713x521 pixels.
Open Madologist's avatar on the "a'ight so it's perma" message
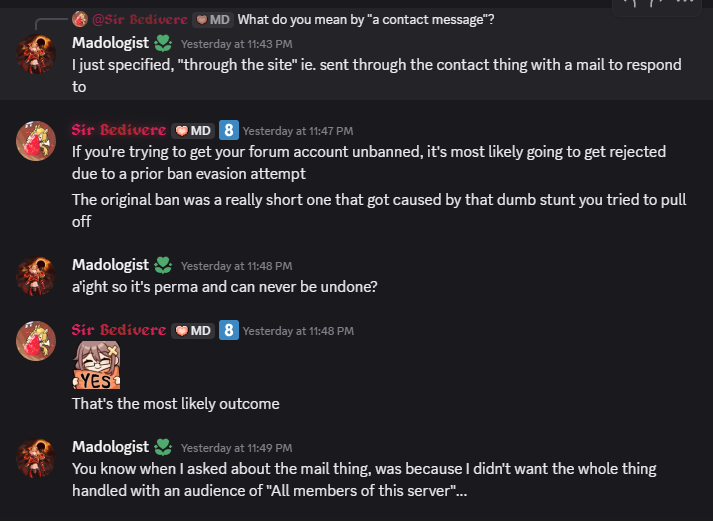[x=35, y=276]
